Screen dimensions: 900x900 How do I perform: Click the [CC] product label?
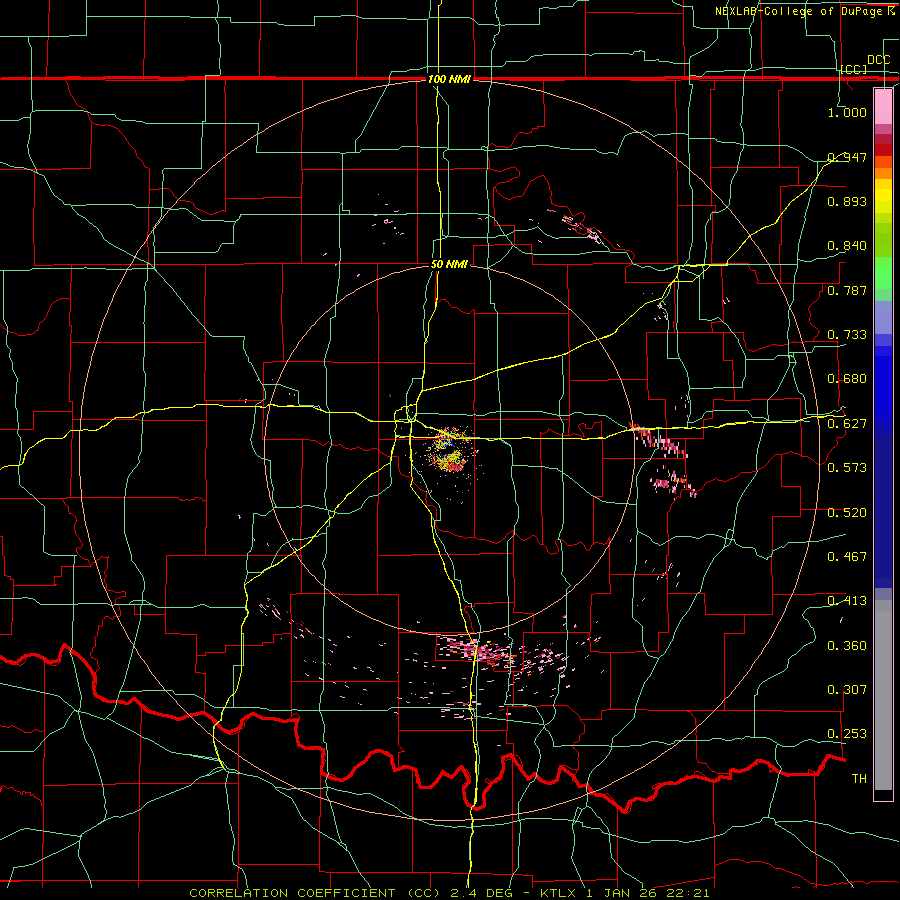[x=854, y=69]
